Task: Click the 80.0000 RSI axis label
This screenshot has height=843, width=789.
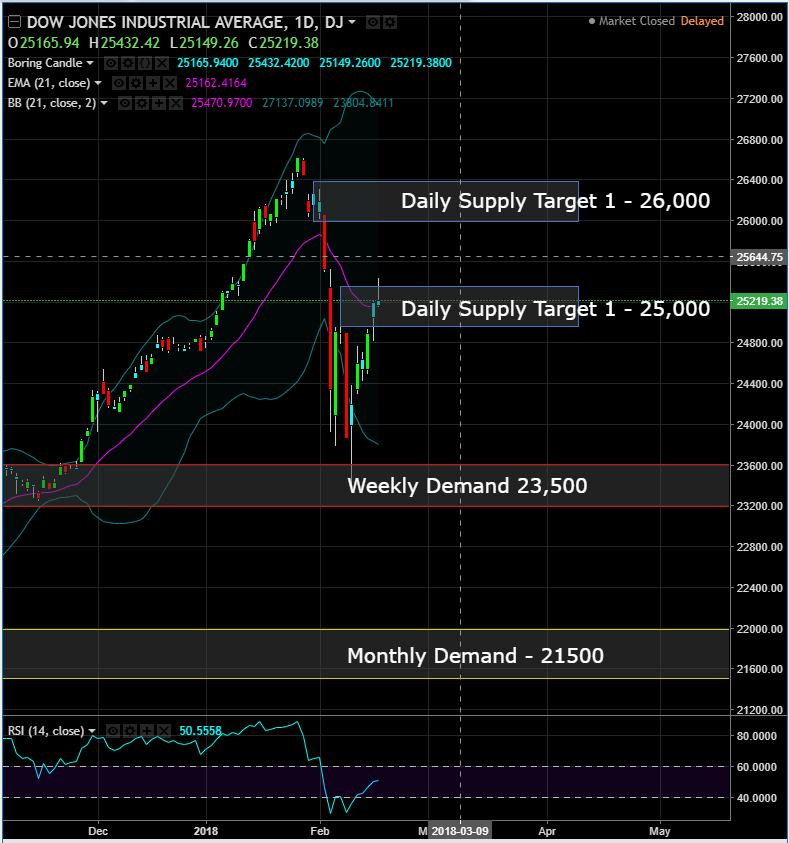Action: click(x=757, y=735)
